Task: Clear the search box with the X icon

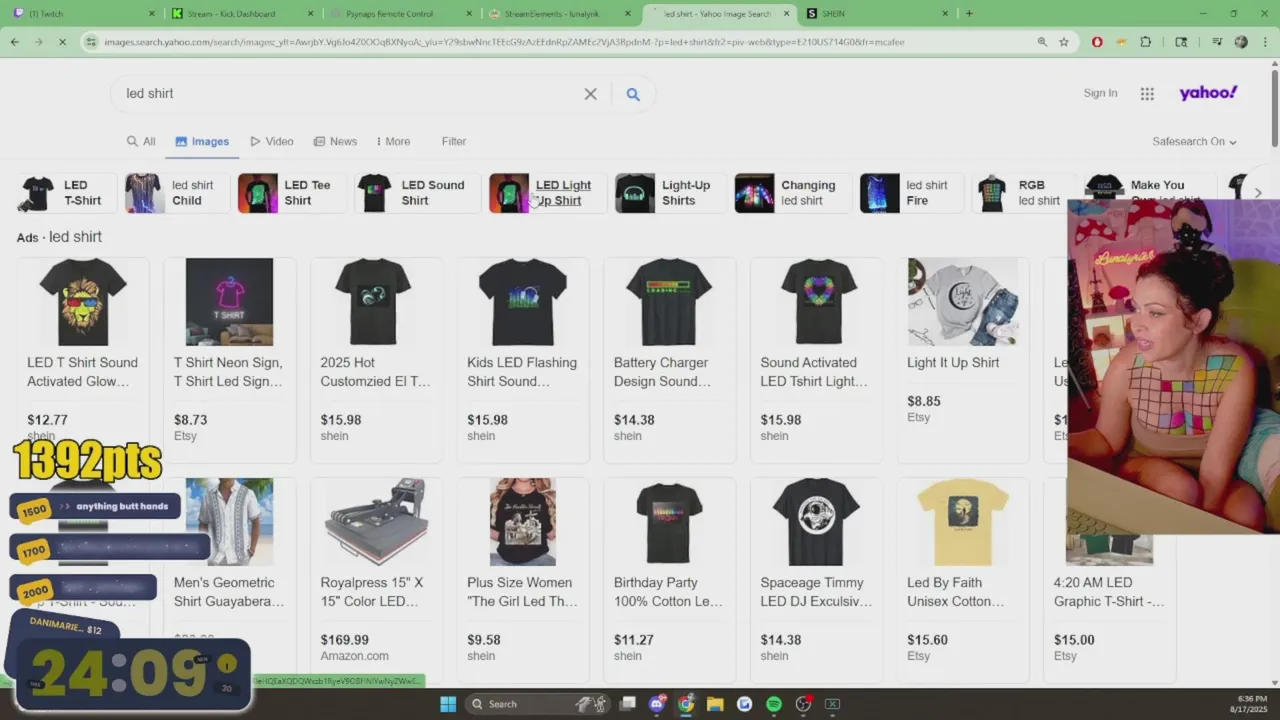Action: pos(590,94)
